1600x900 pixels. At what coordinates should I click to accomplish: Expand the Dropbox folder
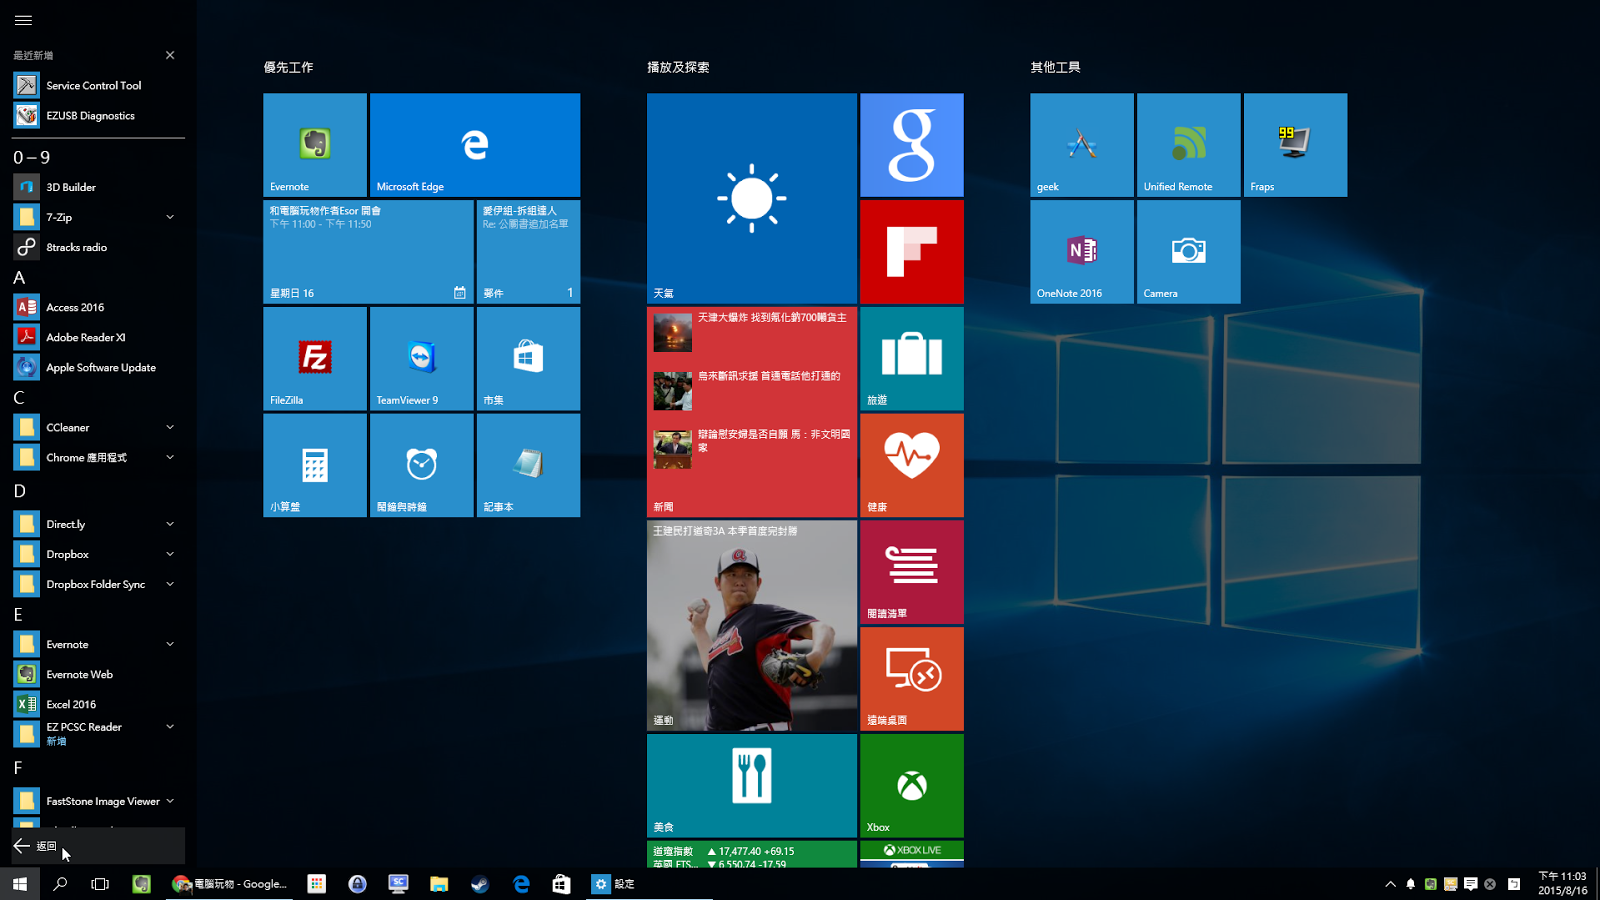(170, 554)
